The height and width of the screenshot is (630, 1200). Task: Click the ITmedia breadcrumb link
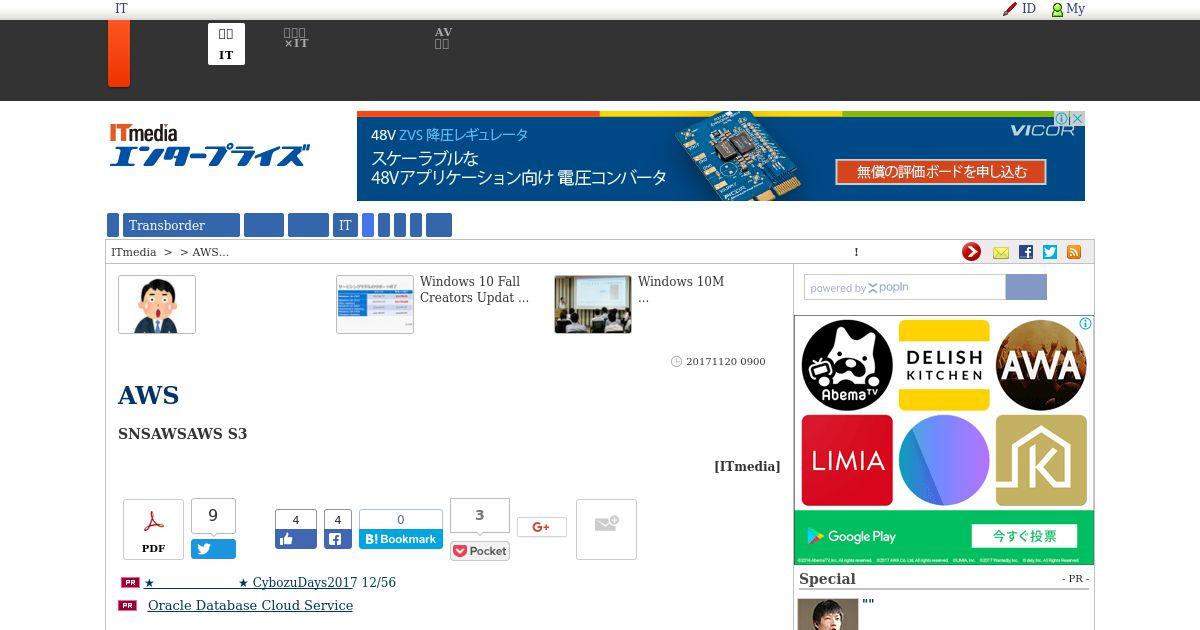[133, 252]
